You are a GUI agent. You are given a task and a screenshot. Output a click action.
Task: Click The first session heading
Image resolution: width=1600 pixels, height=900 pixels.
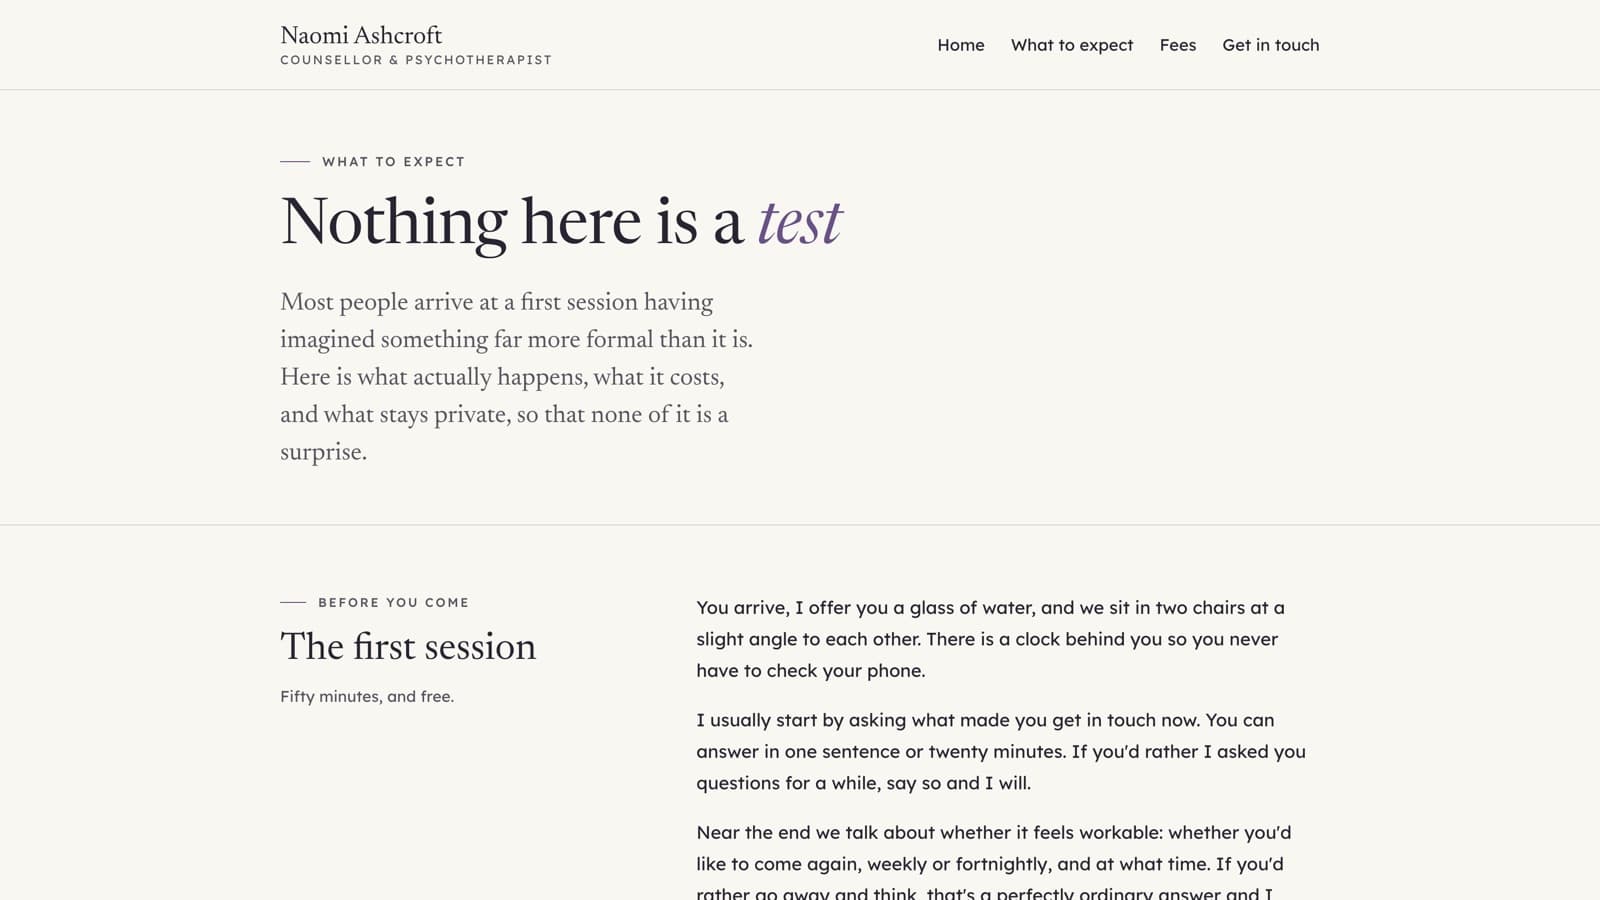pos(408,647)
